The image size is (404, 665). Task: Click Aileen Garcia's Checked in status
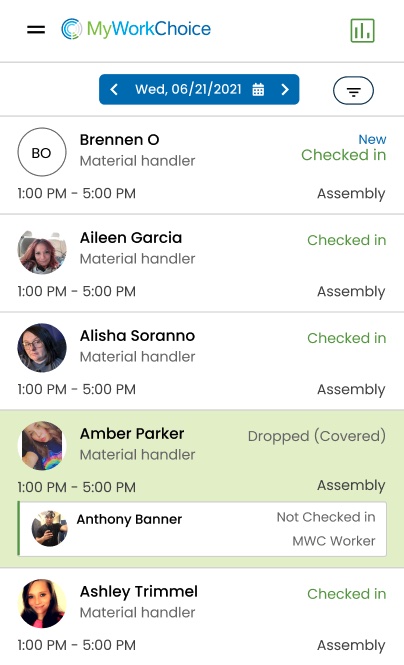(347, 240)
